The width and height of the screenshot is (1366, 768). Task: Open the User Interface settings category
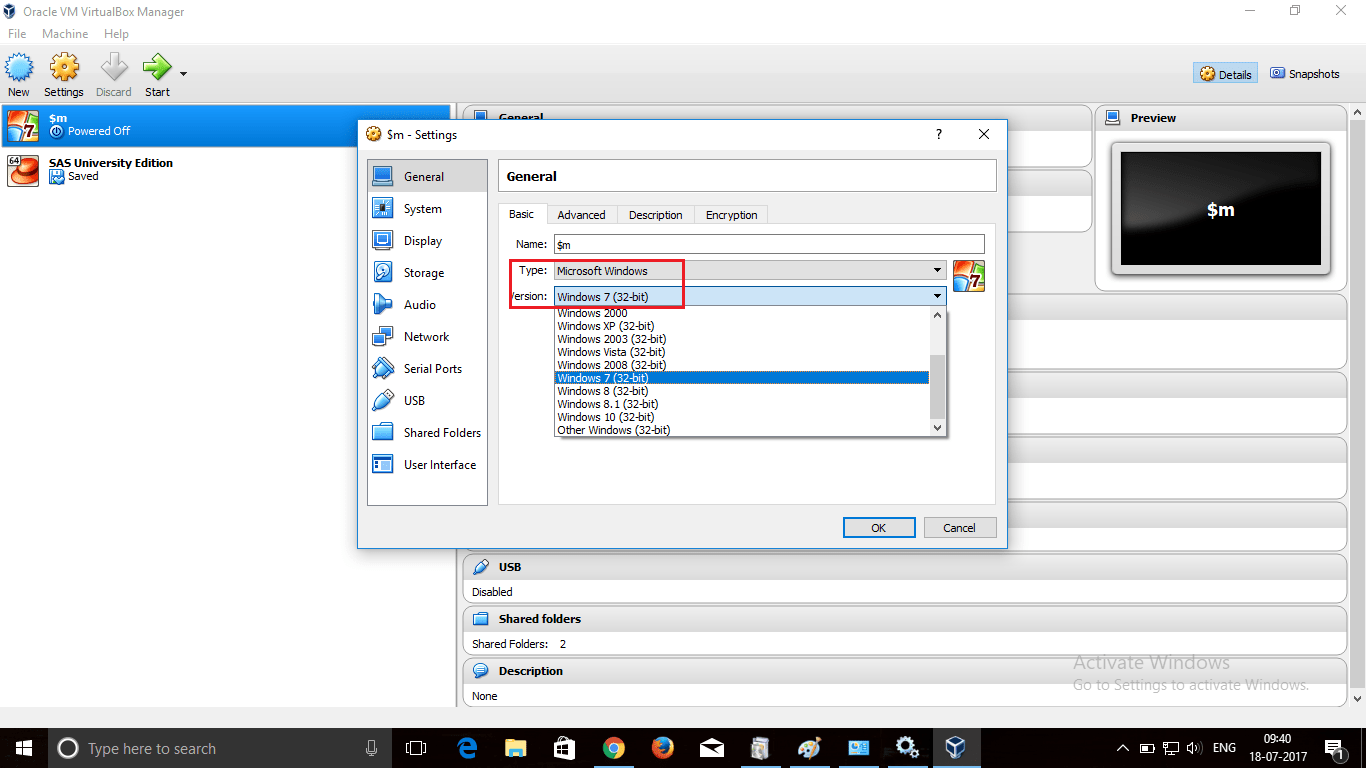tap(427, 465)
